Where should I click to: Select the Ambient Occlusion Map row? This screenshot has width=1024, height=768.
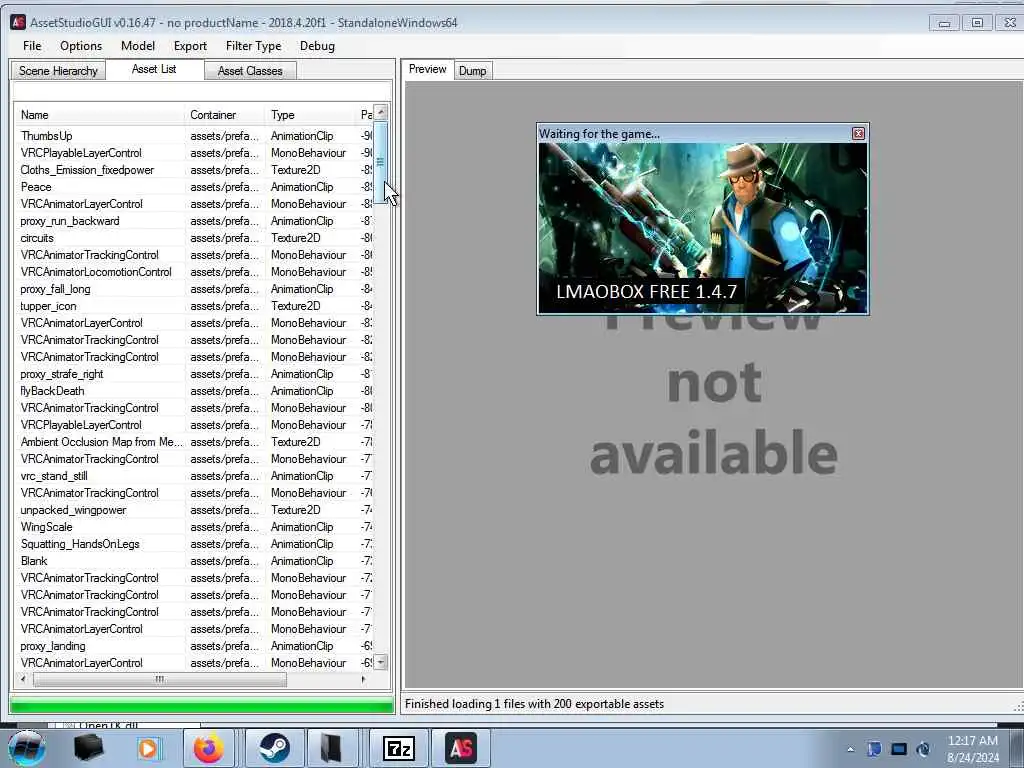tap(194, 441)
